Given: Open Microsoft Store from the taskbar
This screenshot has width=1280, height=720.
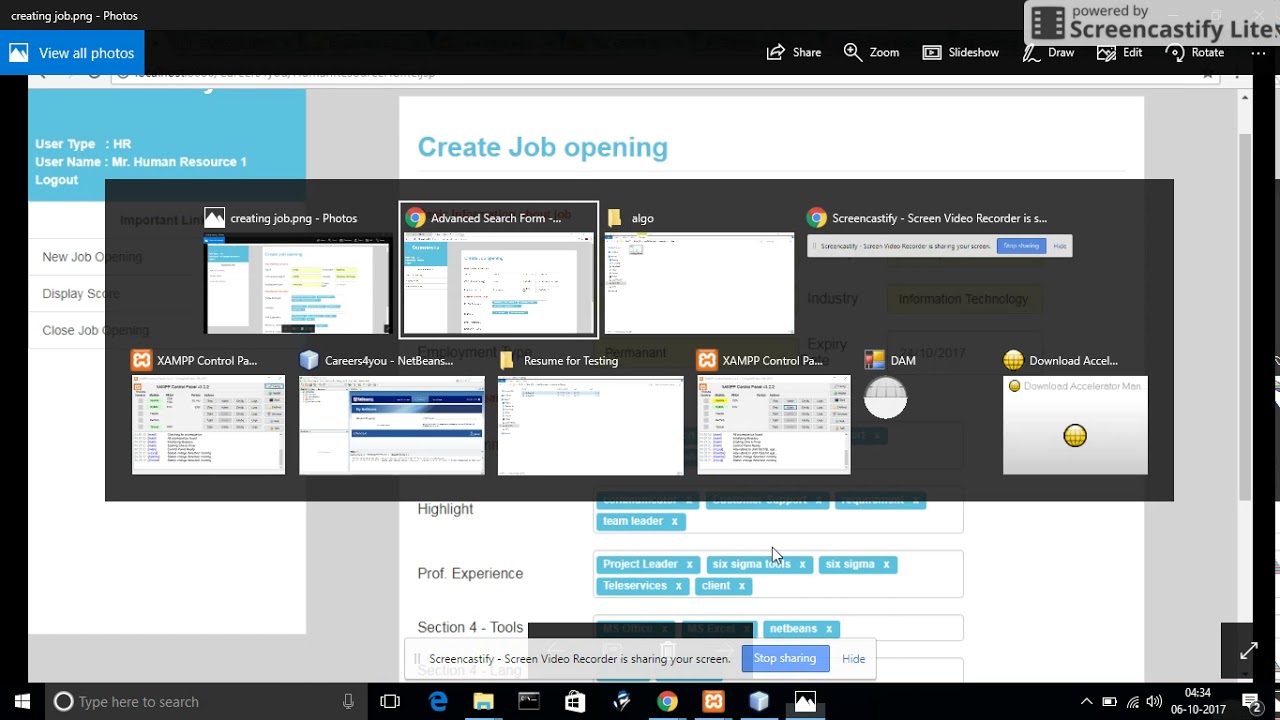Looking at the screenshot, I should (575, 701).
